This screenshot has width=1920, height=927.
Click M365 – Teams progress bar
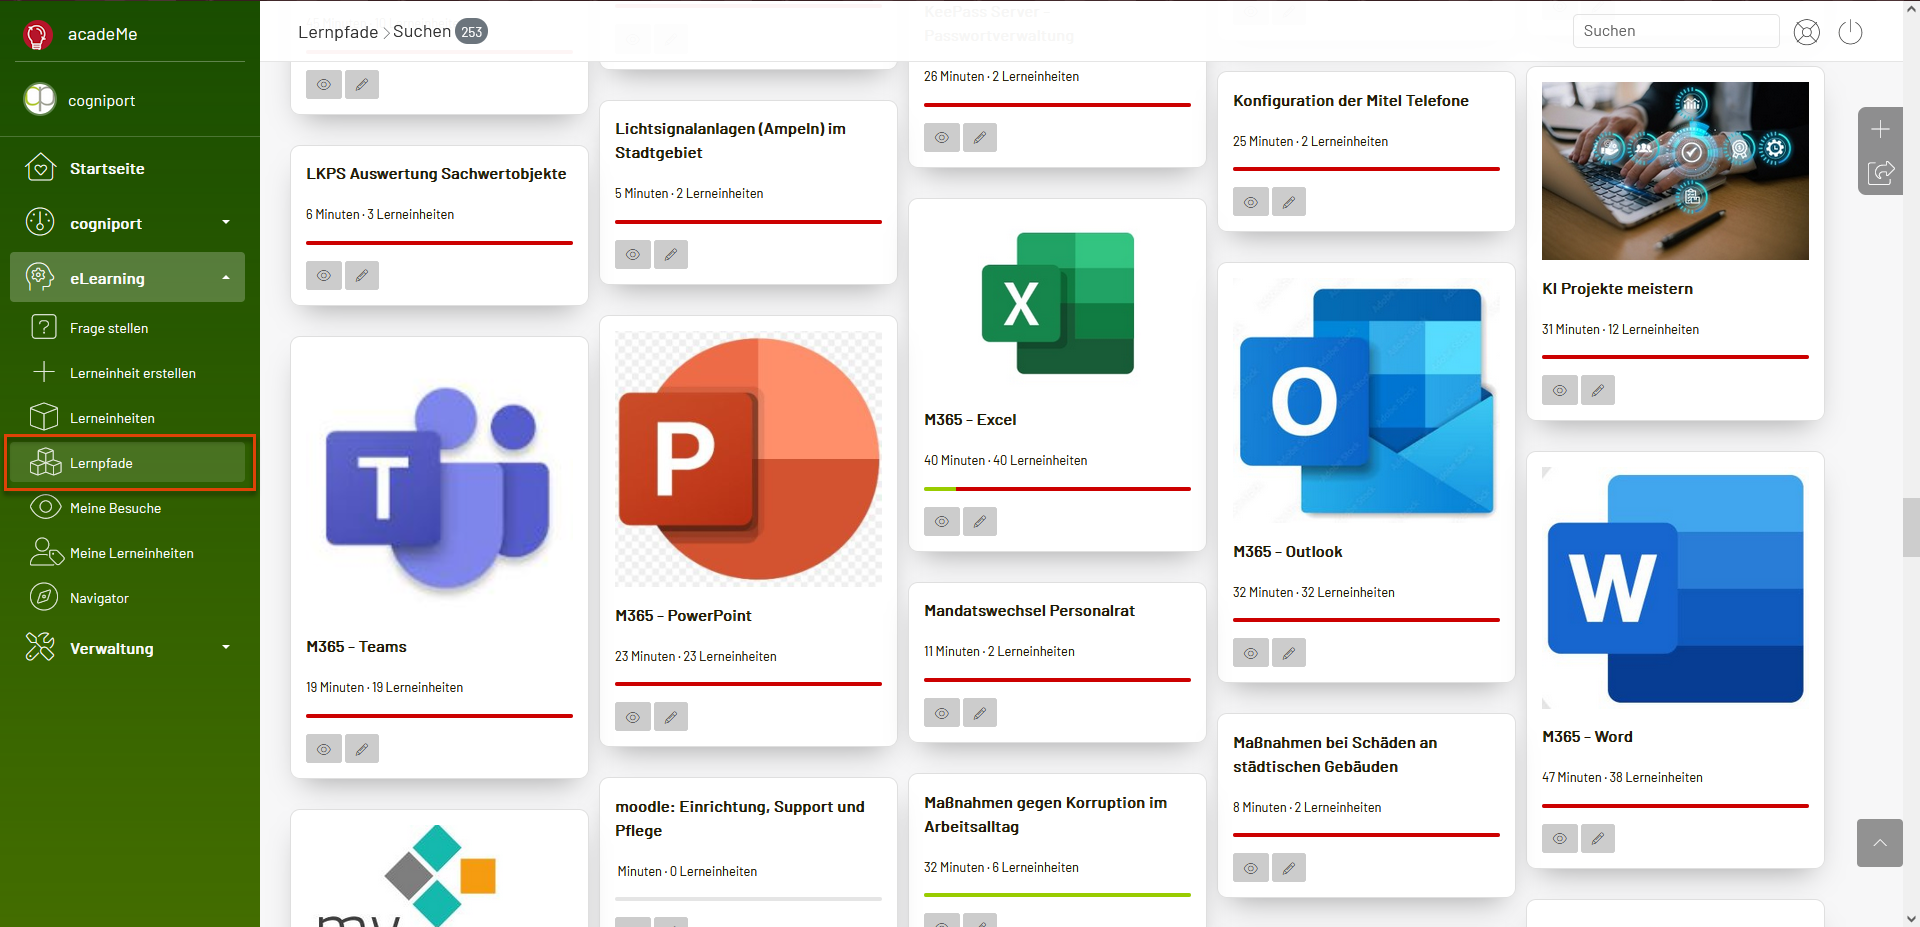439,716
